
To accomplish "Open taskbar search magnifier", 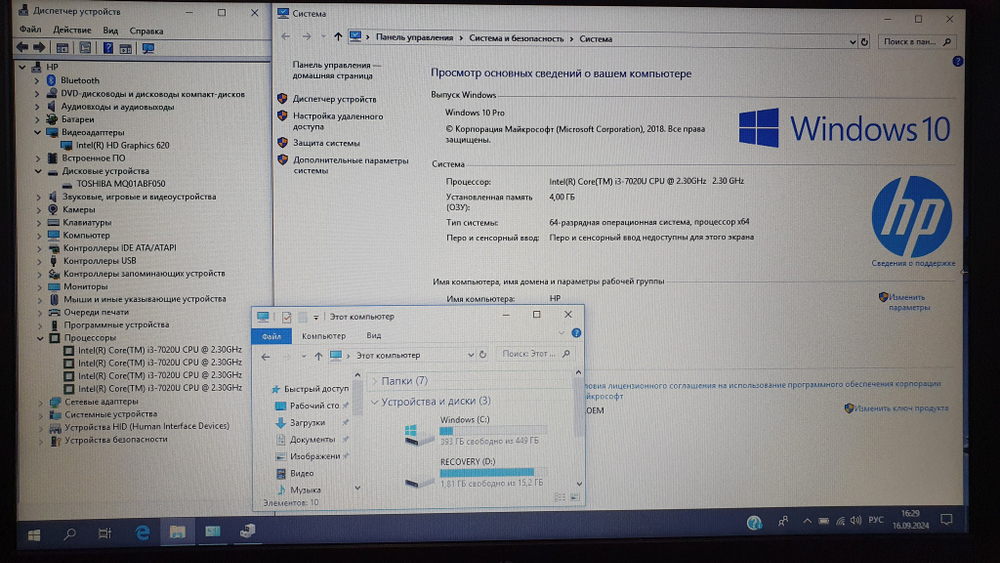I will click(x=70, y=533).
